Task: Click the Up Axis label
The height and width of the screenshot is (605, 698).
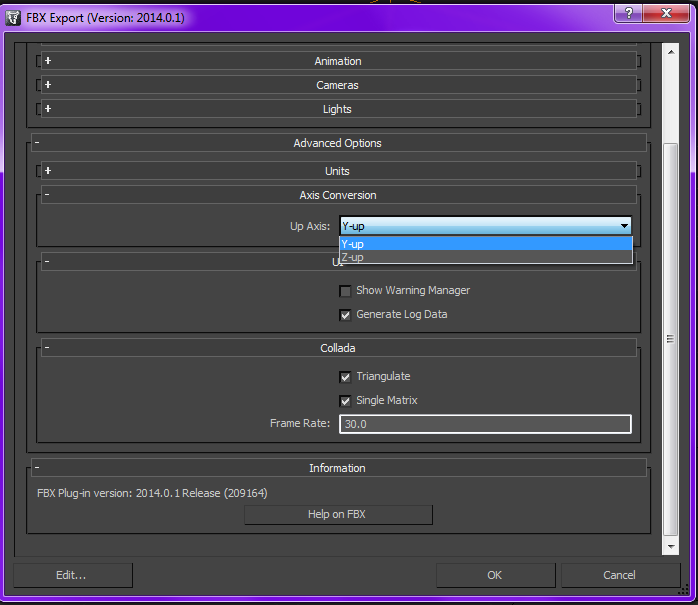Action: (310, 226)
